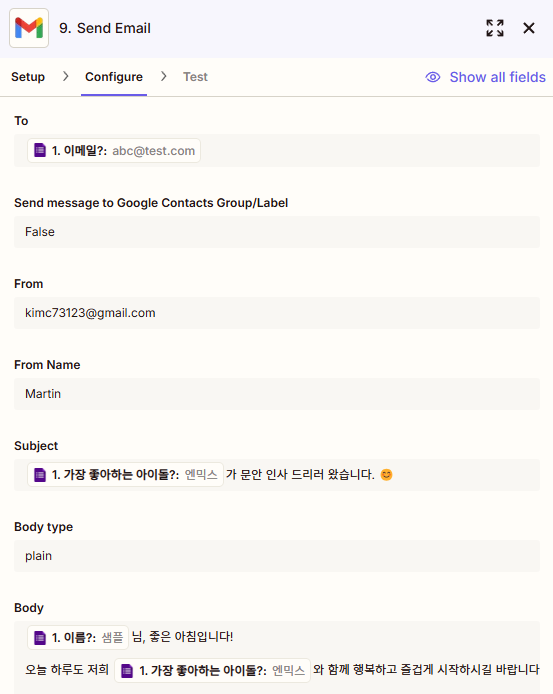Click the smiley emoji in Subject
Viewport: 553px width, 694px height.
387,475
